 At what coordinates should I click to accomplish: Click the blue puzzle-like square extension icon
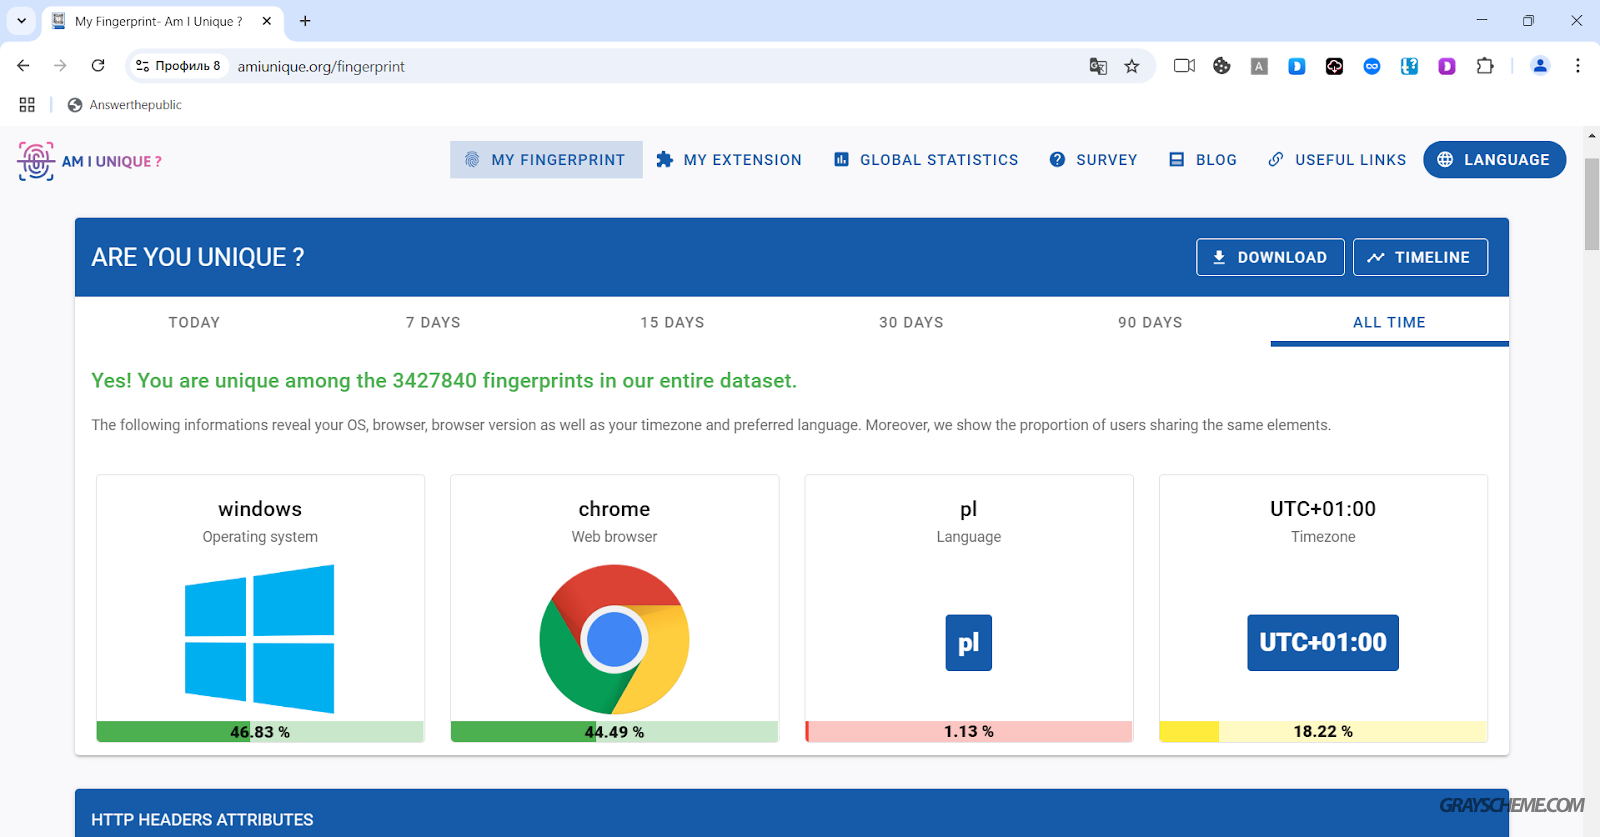pyautogui.click(x=1409, y=67)
